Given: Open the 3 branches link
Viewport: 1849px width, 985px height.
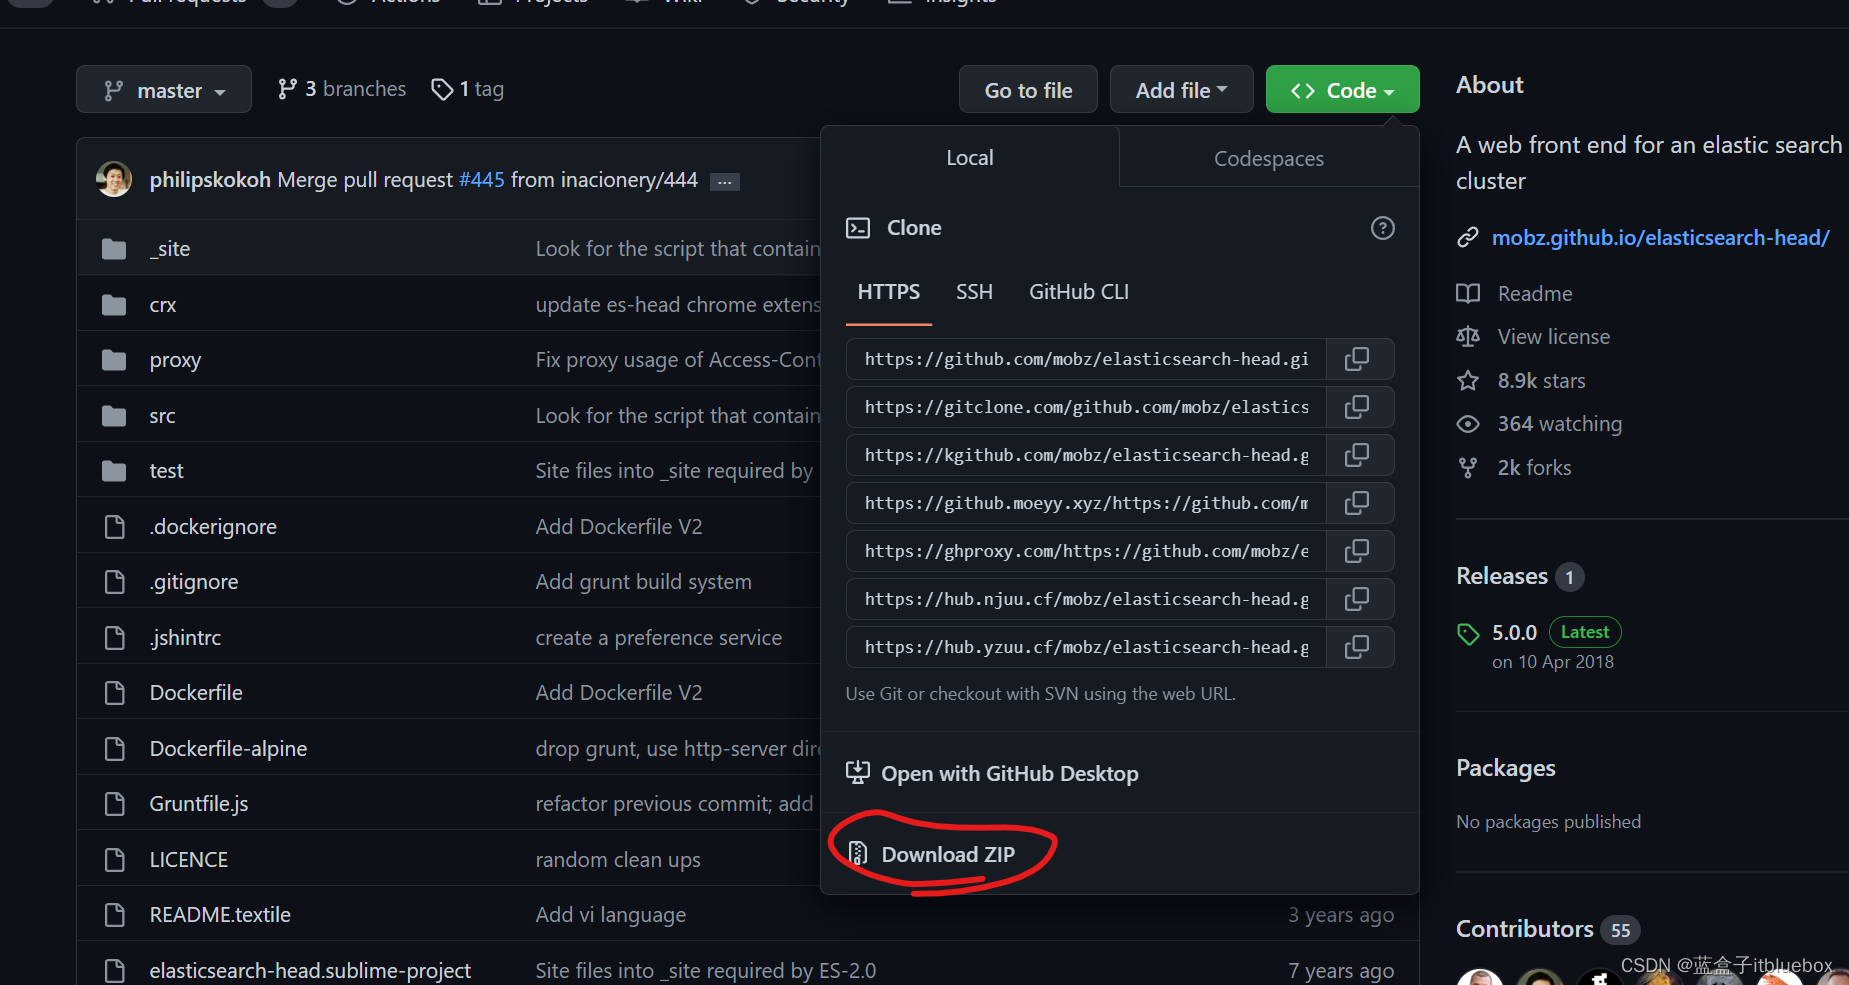Looking at the screenshot, I should coord(342,89).
